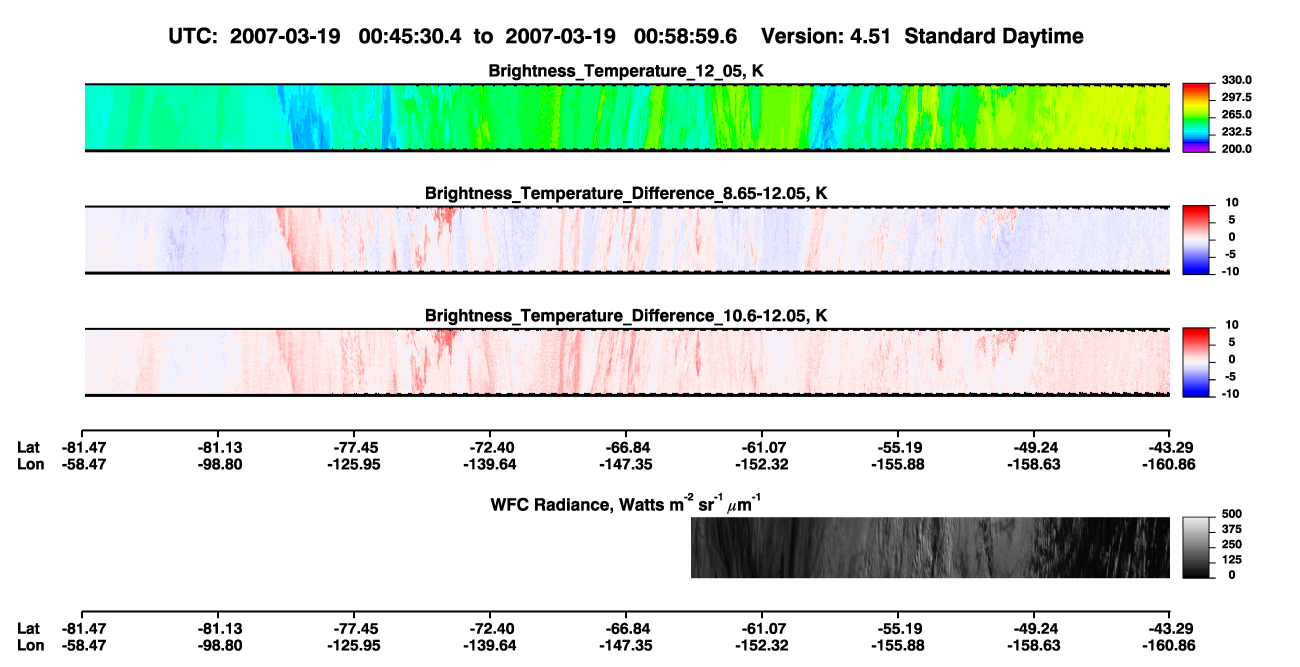Click longitude -139.64 on the axis below WFC Radiance
This screenshot has width=1300, height=667.
489,645
